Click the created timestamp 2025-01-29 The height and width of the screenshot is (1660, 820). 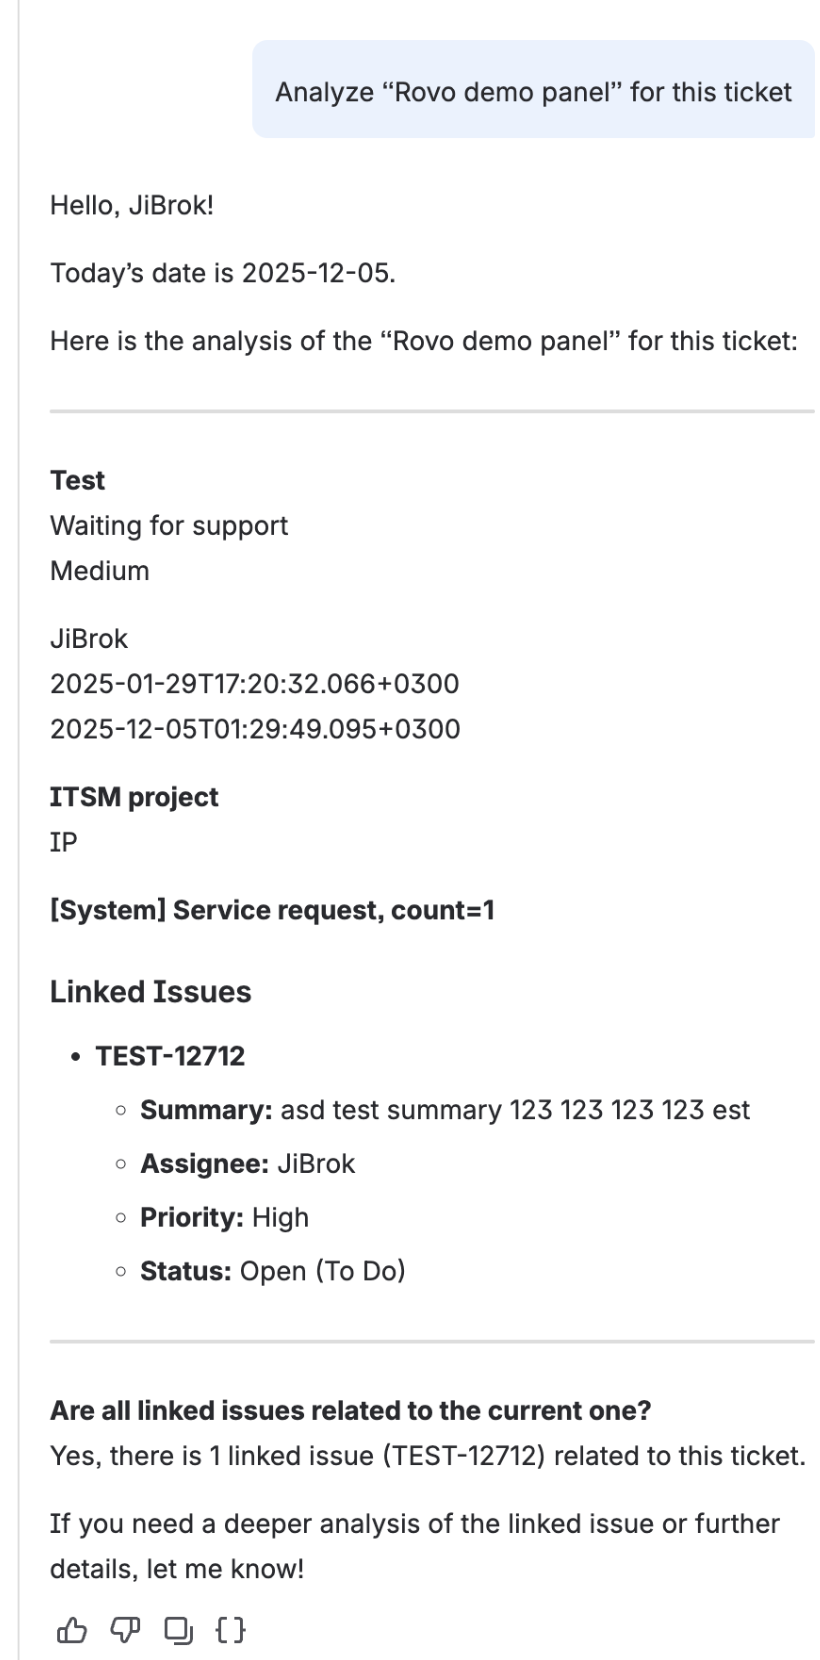(x=255, y=683)
